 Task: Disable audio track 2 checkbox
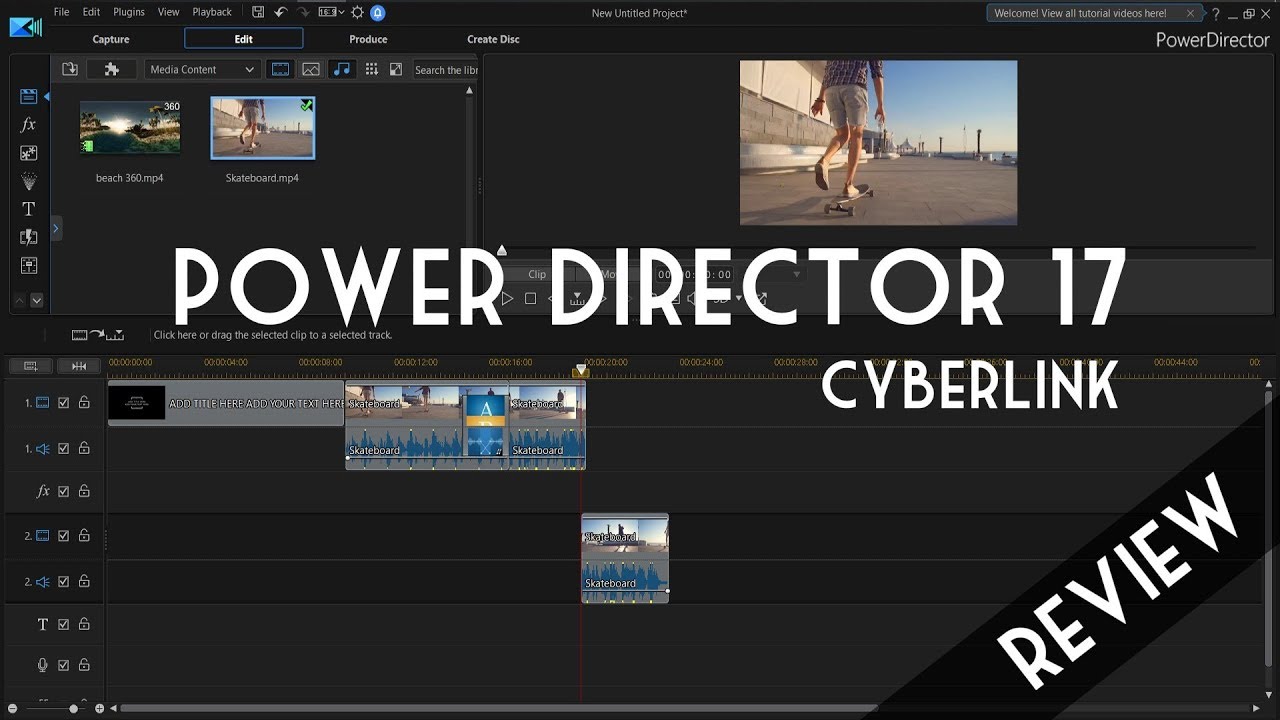64,581
